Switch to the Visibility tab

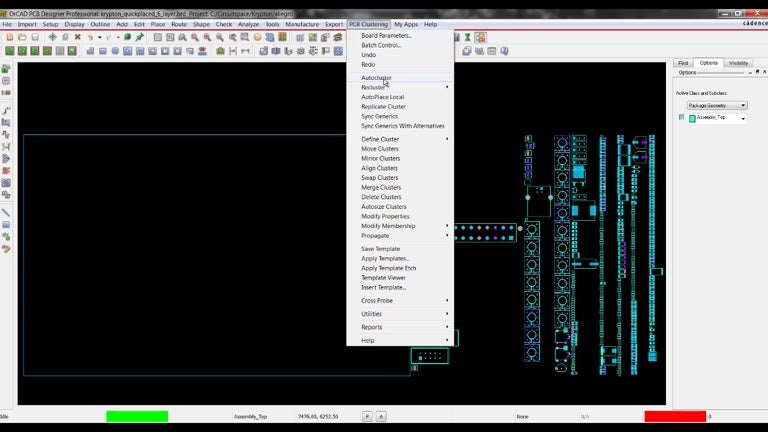739,63
